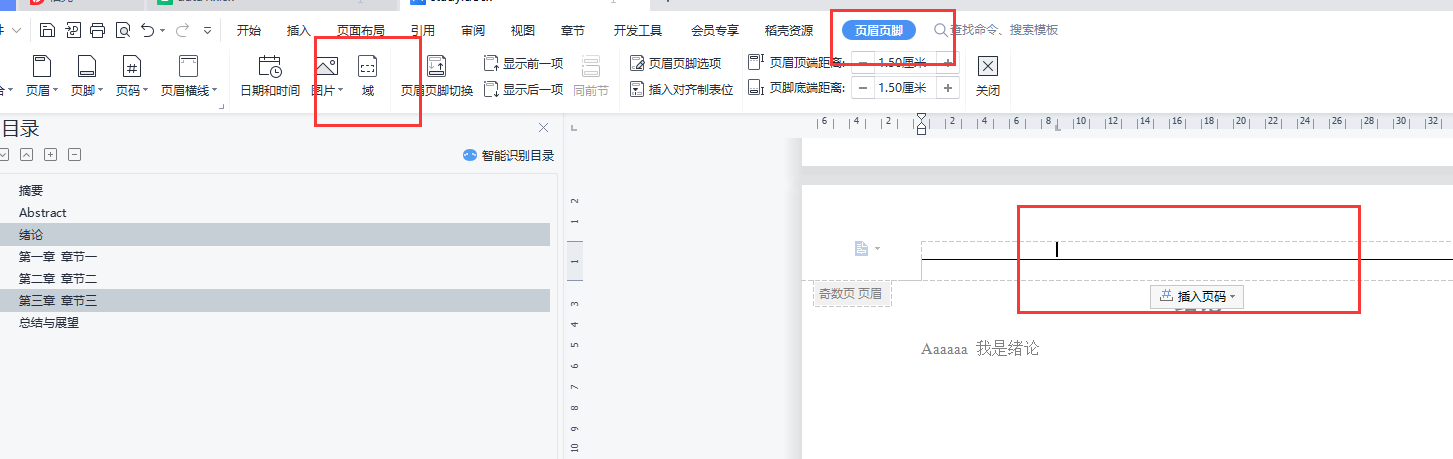This screenshot has height=459, width=1453.
Task: Switch to the 开始 (Home) tab
Action: (x=249, y=30)
